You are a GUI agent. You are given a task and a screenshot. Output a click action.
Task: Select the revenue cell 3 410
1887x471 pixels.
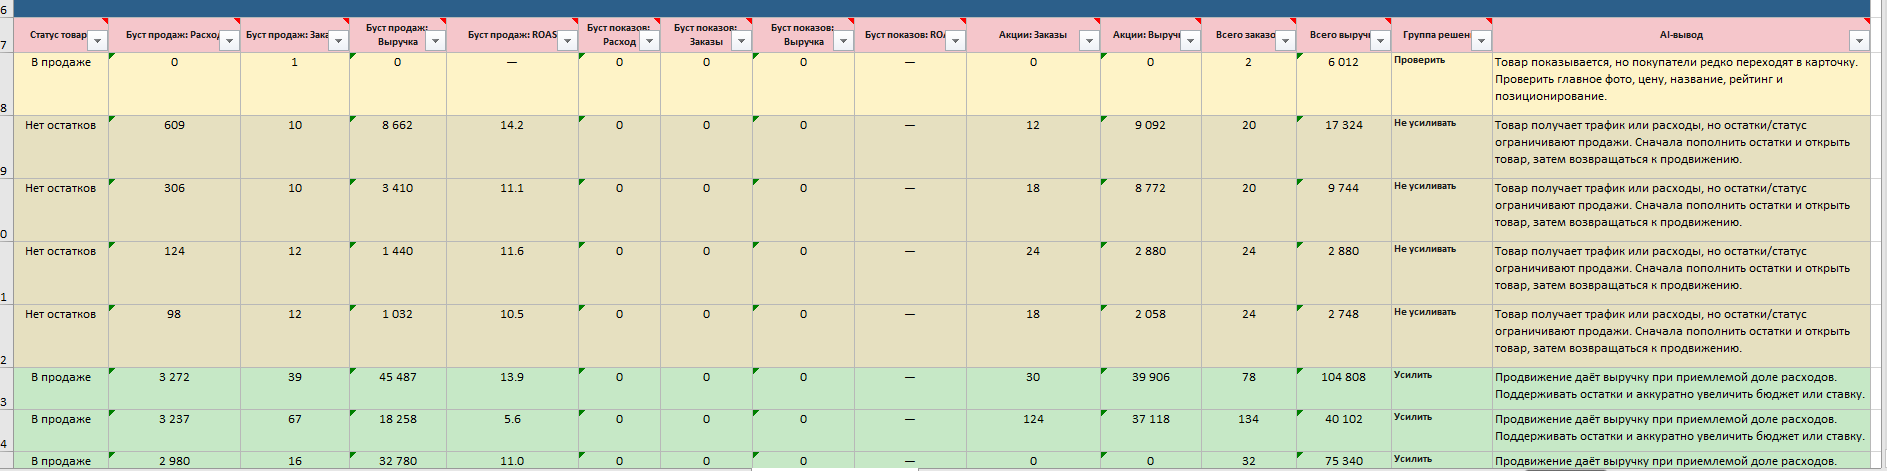click(x=398, y=210)
